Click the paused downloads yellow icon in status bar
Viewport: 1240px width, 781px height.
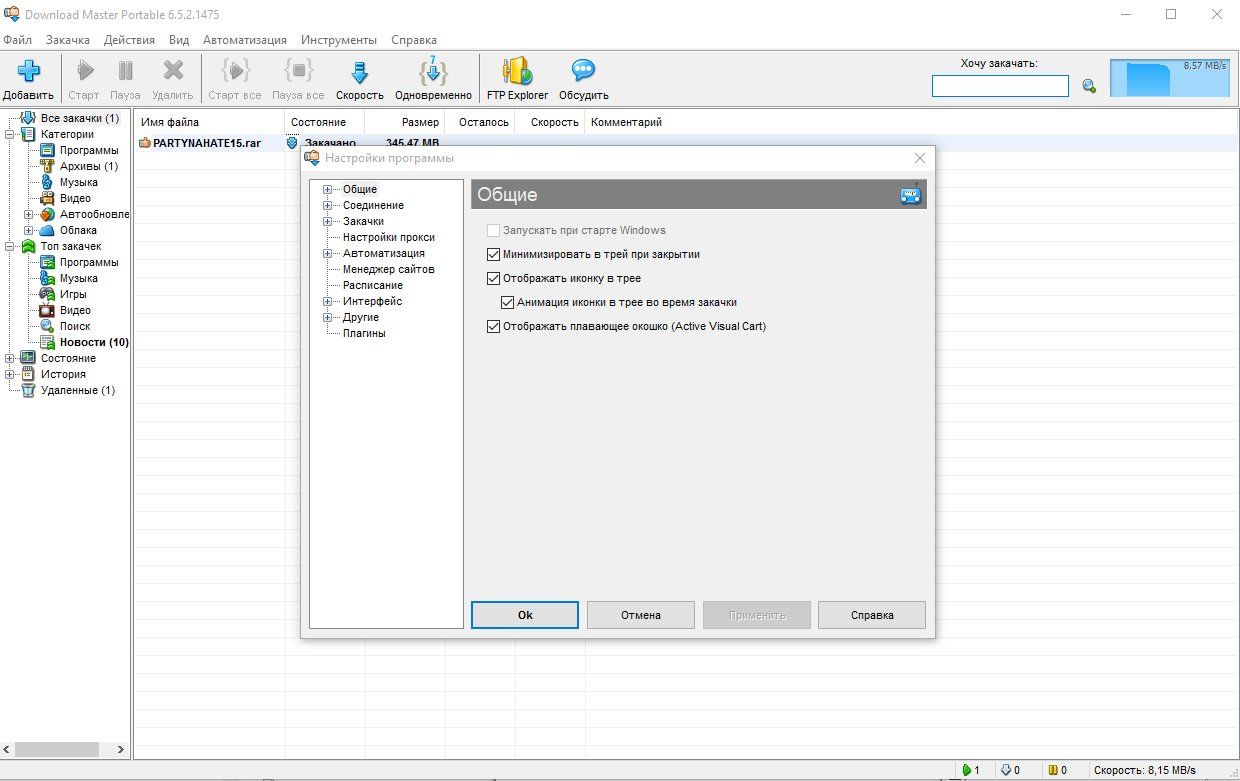click(x=1052, y=770)
